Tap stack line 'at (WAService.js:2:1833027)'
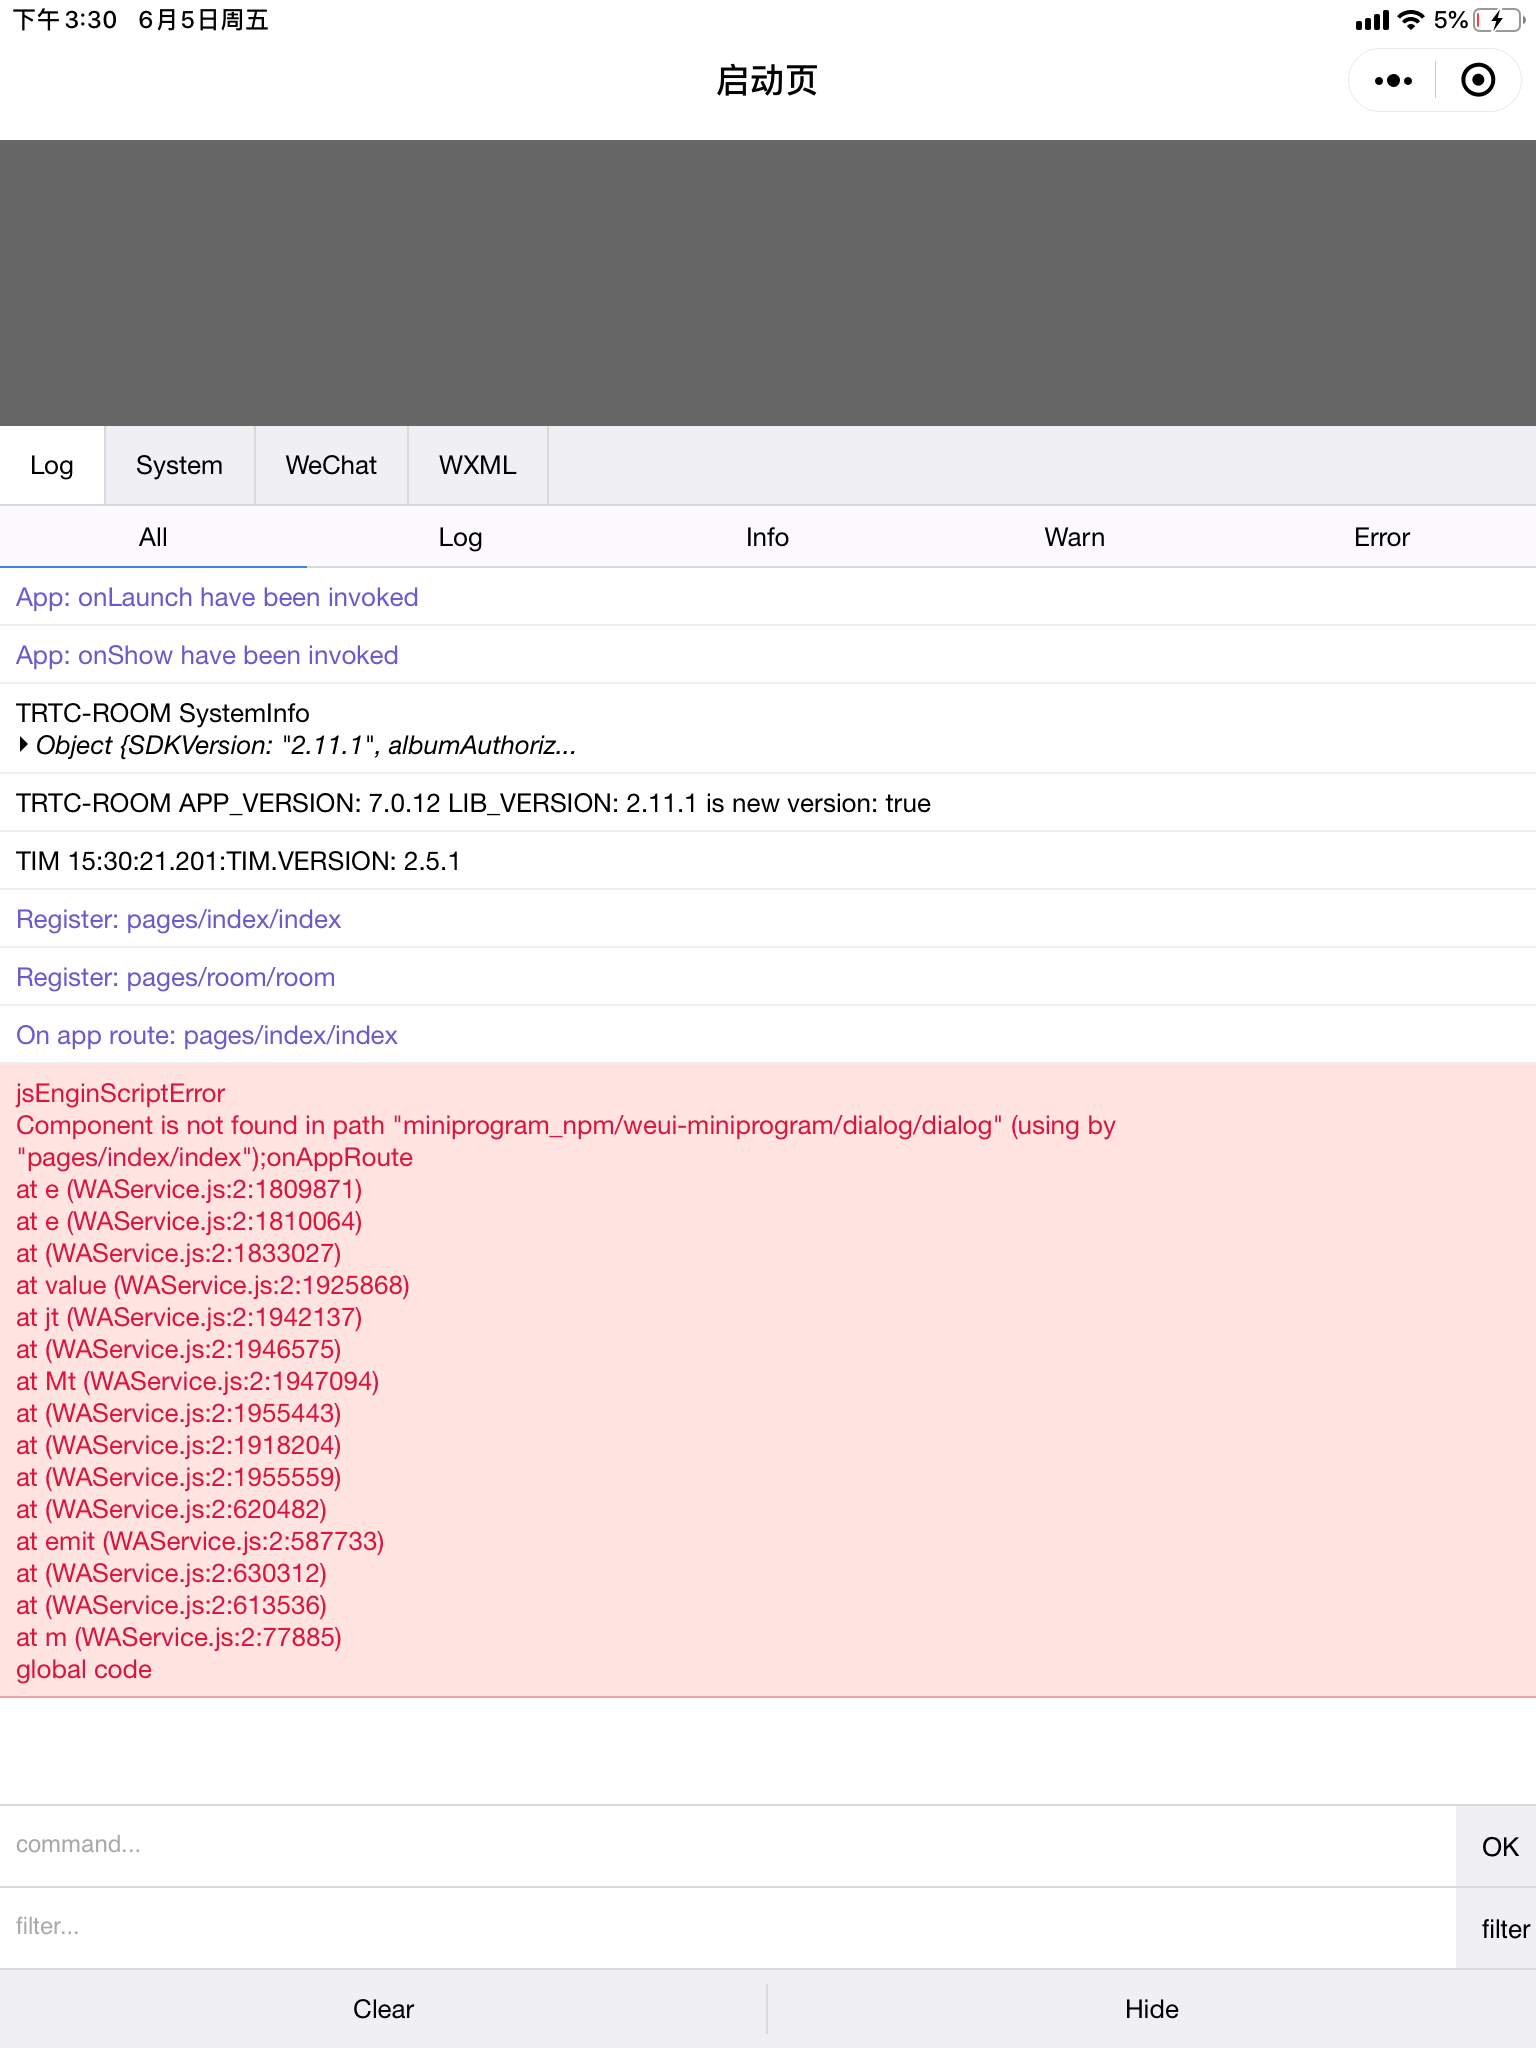The width and height of the screenshot is (1536, 2048). (179, 1253)
